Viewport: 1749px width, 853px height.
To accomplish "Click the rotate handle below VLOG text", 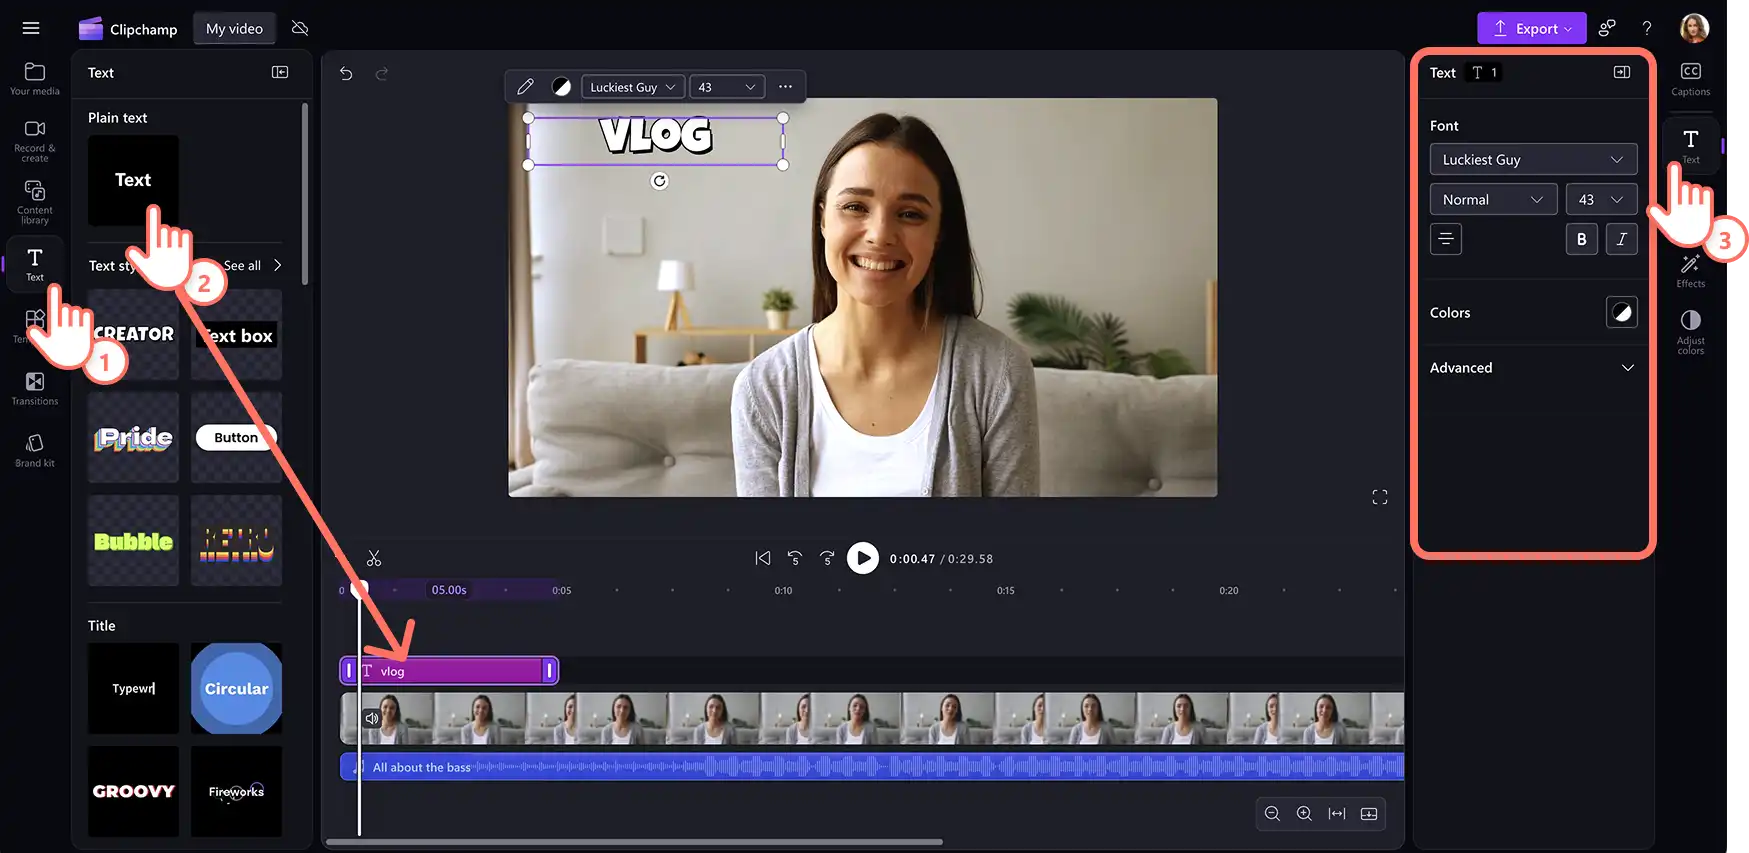I will 659,181.
